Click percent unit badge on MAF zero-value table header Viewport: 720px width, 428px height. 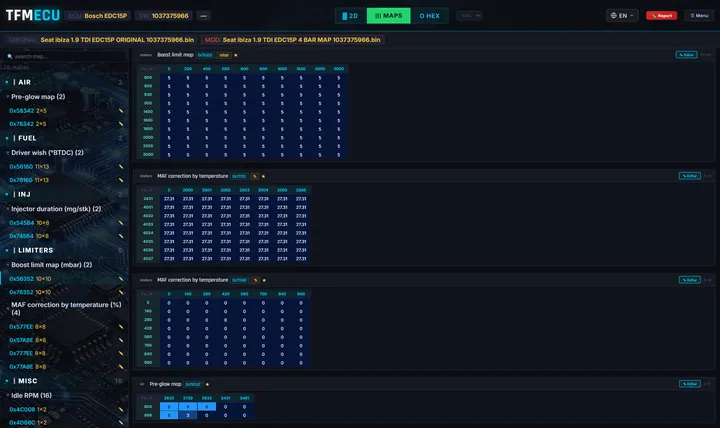tap(255, 280)
